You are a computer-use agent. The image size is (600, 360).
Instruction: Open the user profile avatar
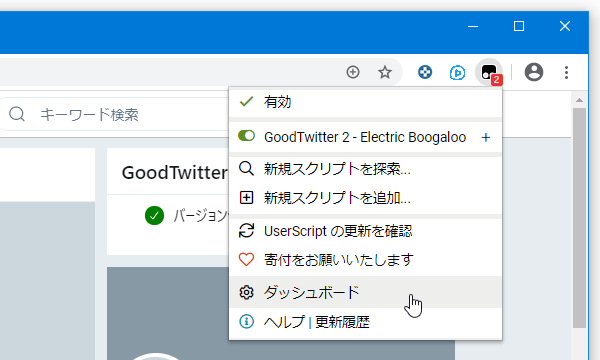pyautogui.click(x=534, y=72)
